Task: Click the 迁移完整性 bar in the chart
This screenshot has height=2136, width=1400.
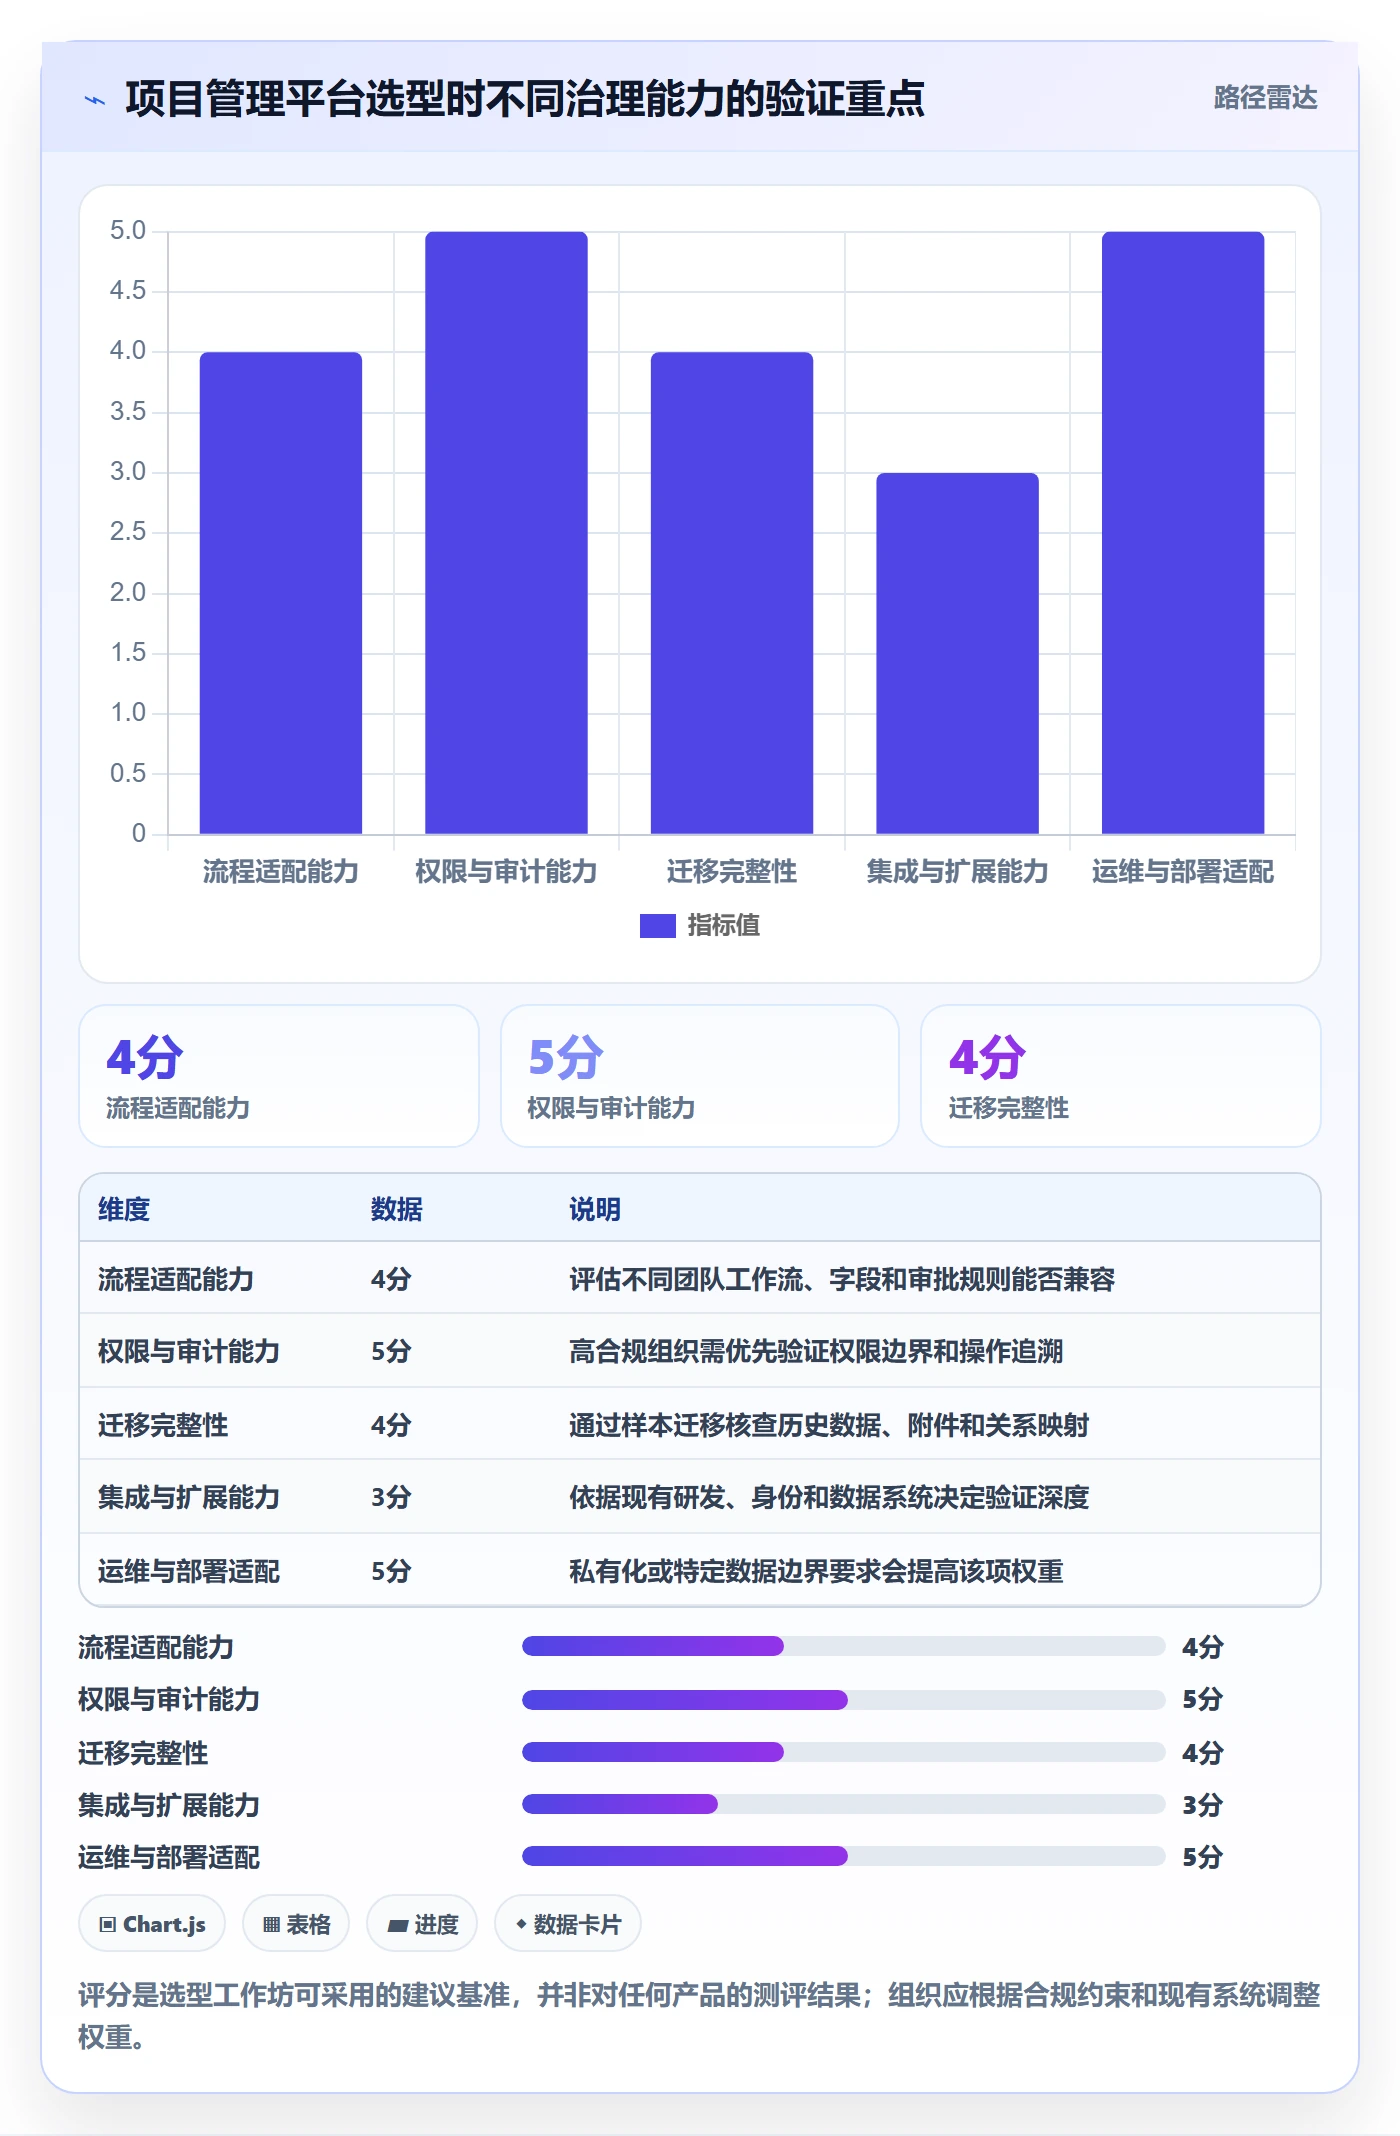Action: point(732,593)
